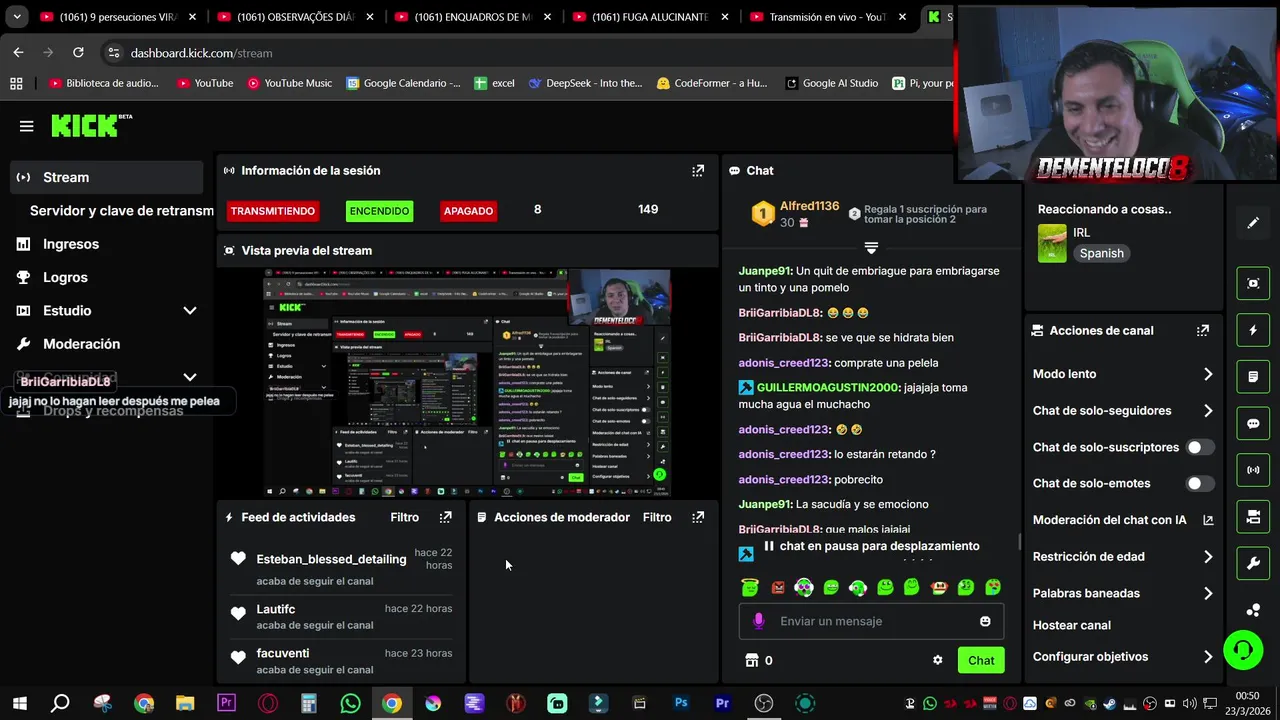Open Modo lento options arrow
Viewport: 1280px width, 720px height.
(x=1208, y=374)
